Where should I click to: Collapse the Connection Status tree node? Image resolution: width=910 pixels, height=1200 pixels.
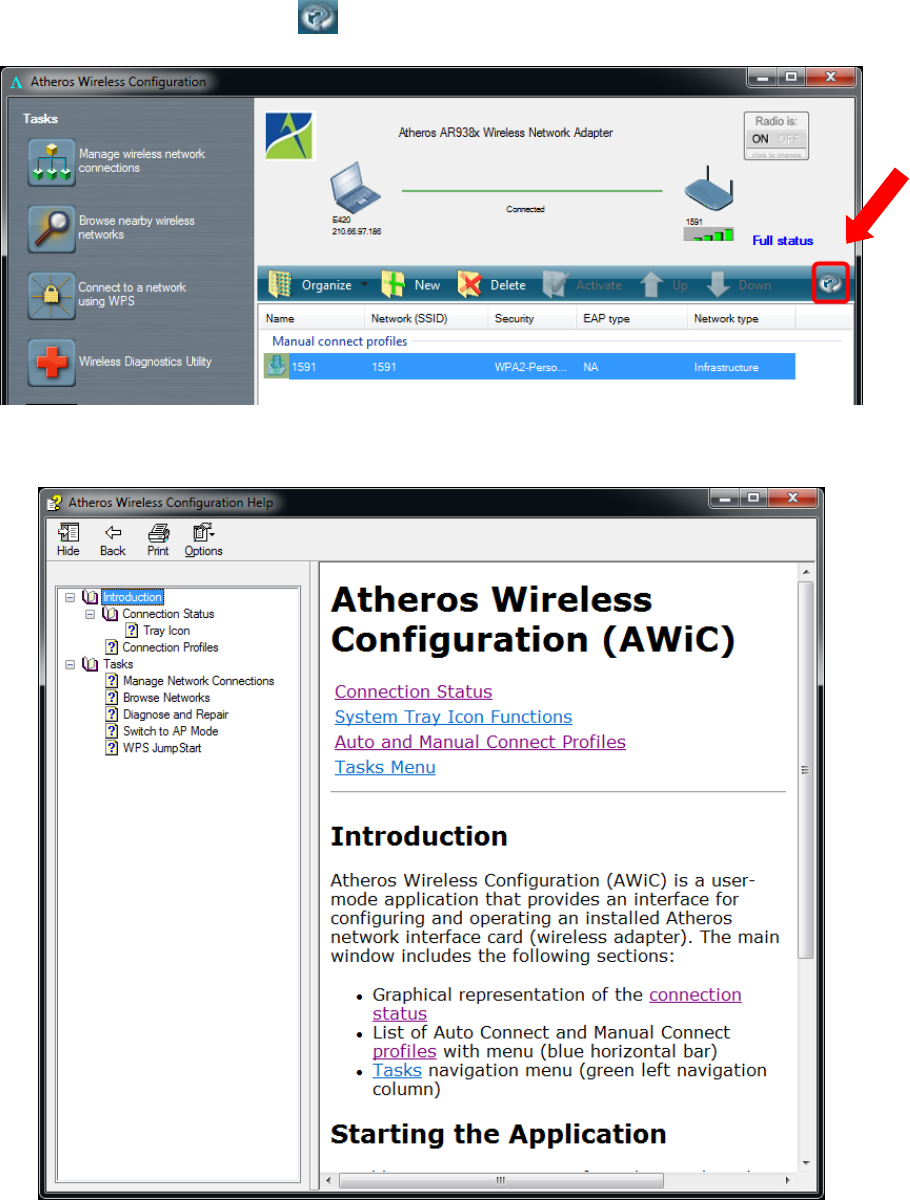(90, 614)
